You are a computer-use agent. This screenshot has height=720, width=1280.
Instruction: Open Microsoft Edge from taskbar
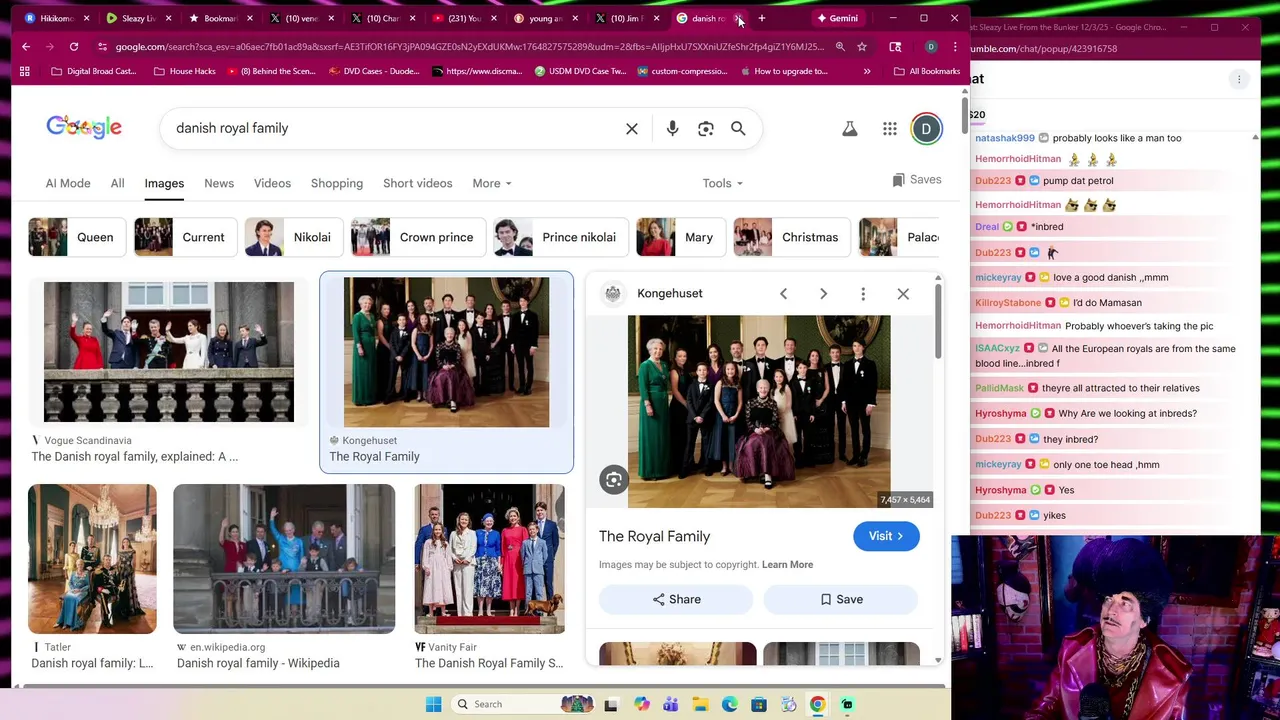(730, 704)
